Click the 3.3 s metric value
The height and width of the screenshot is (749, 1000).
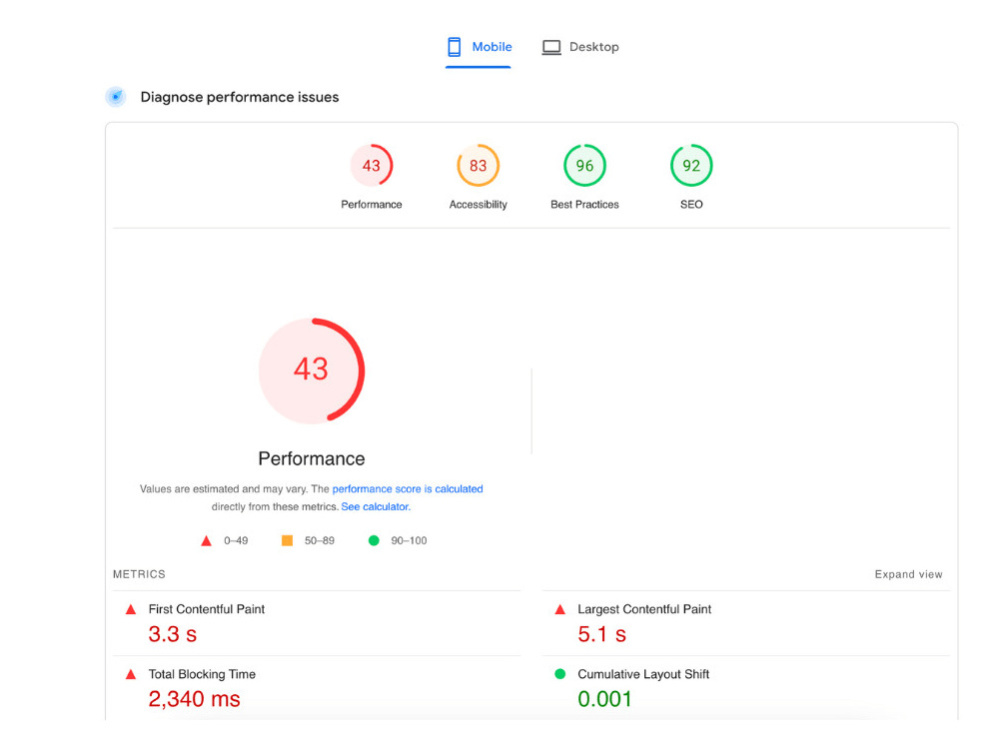pyautogui.click(x=173, y=634)
